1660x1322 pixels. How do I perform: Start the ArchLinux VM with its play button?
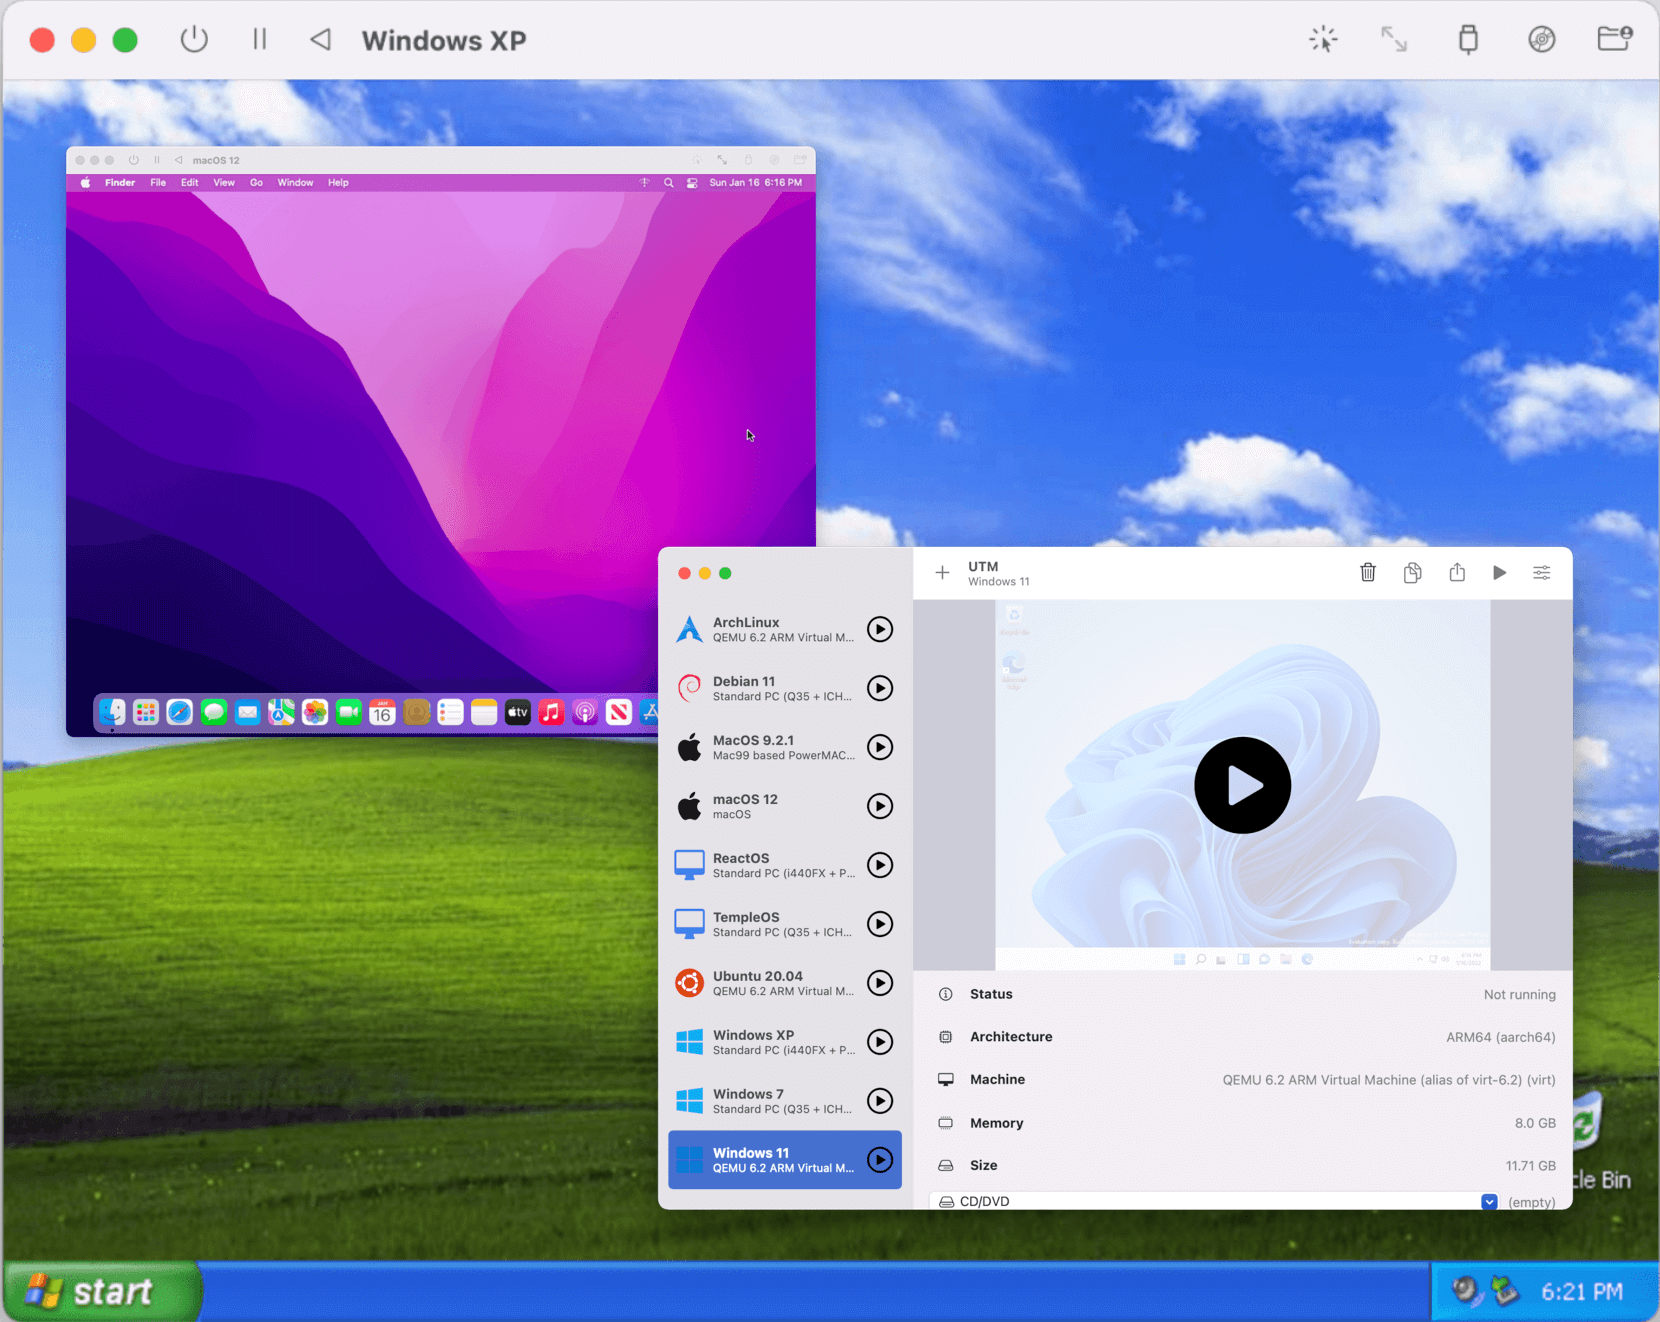880,629
